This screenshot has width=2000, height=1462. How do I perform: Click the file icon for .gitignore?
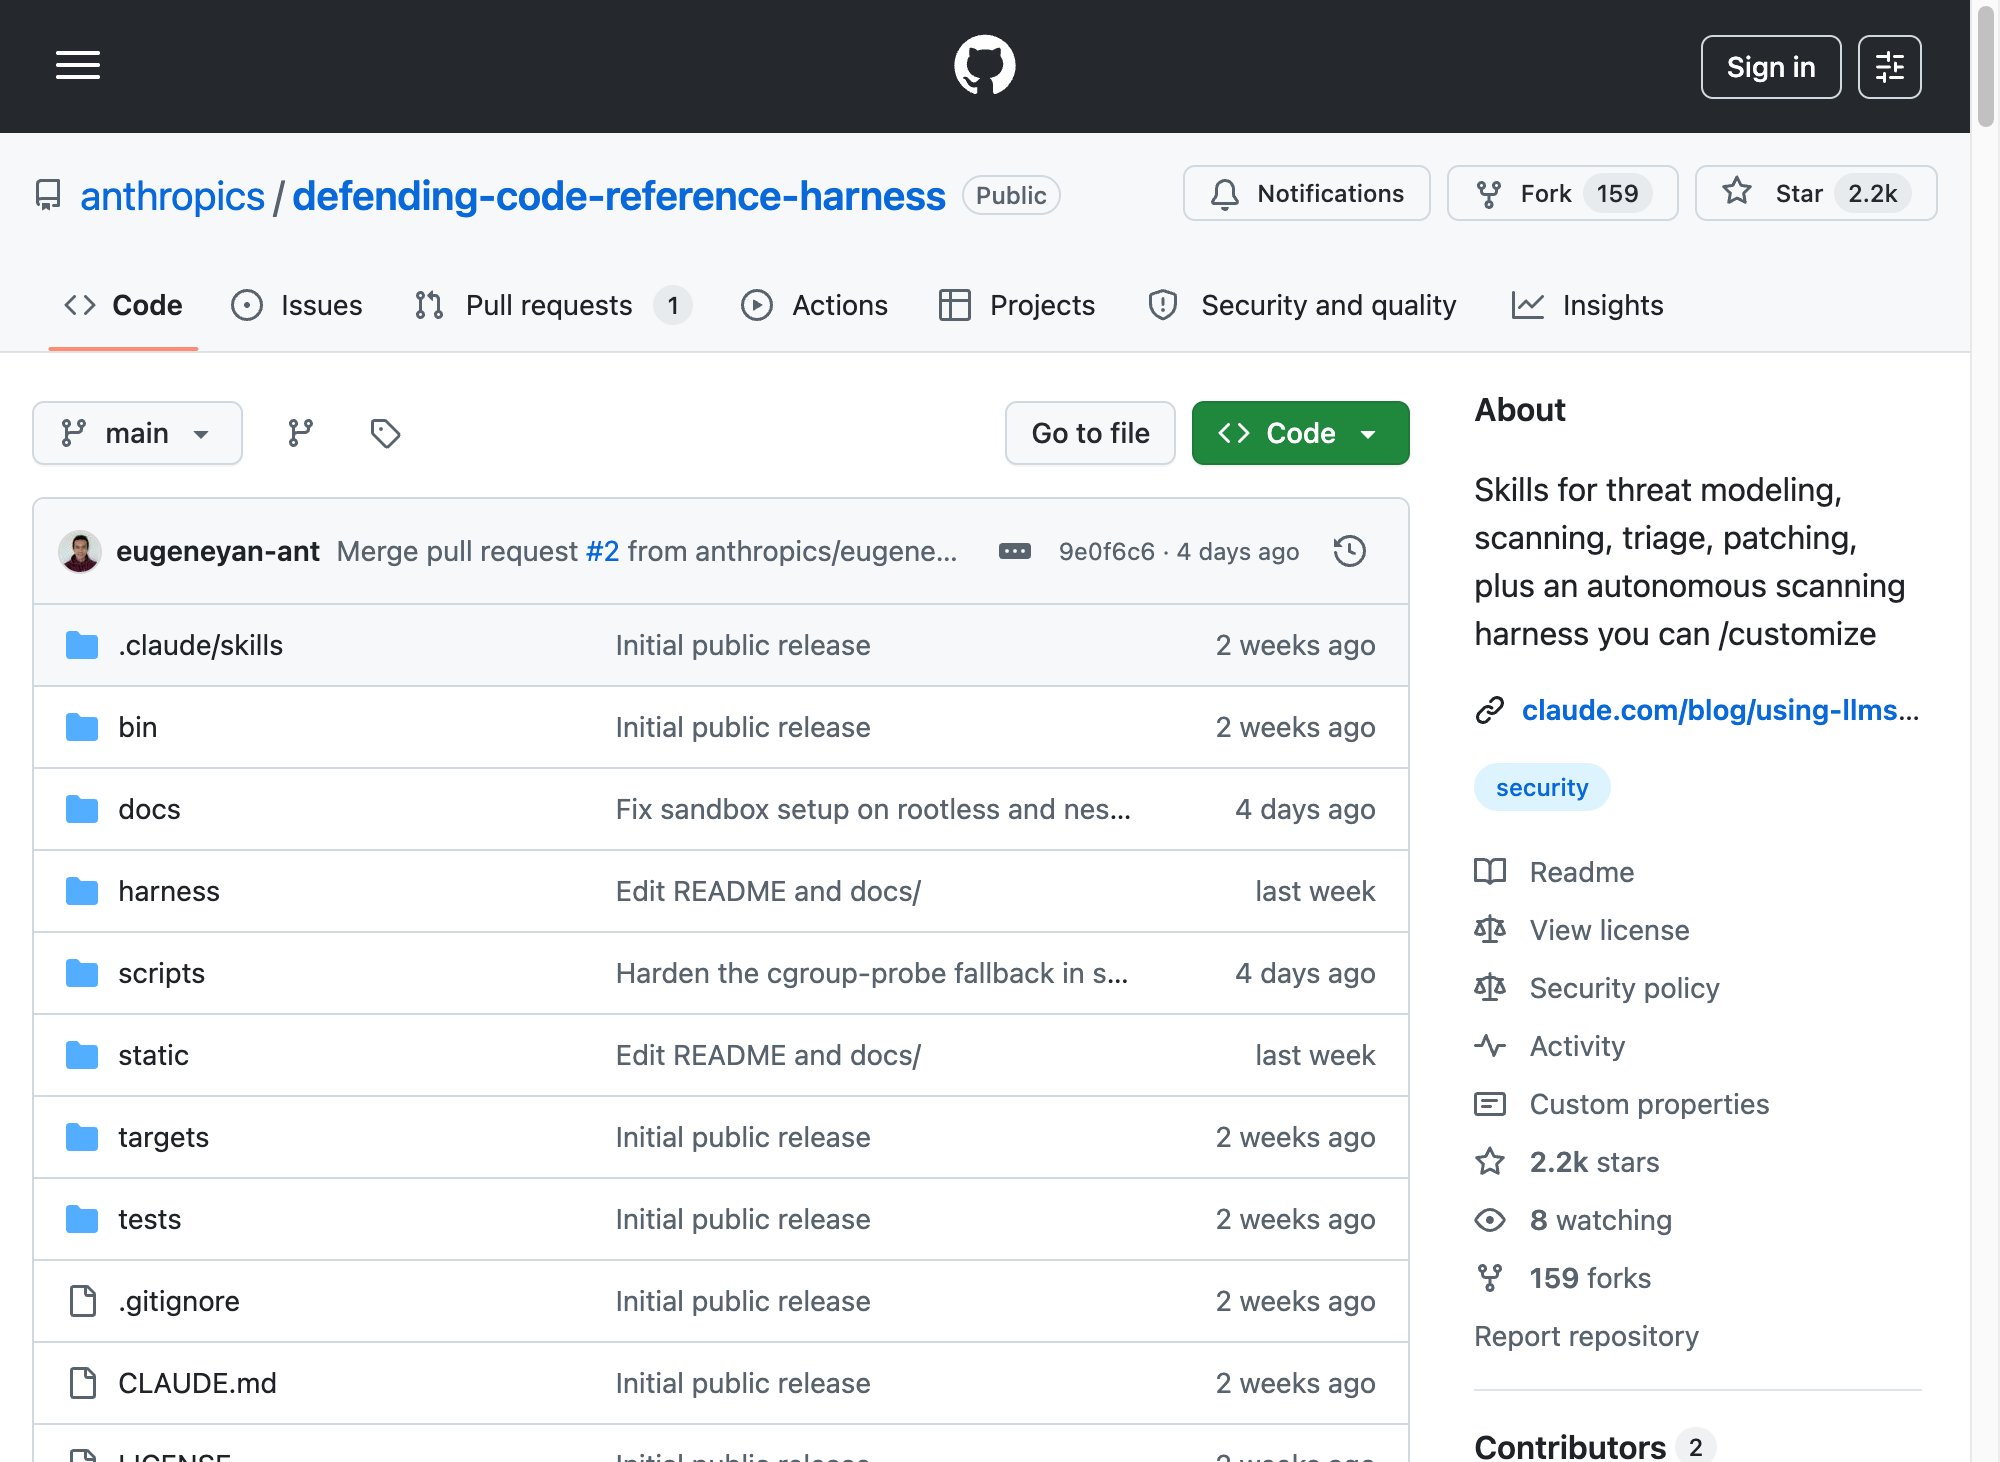click(x=83, y=1301)
